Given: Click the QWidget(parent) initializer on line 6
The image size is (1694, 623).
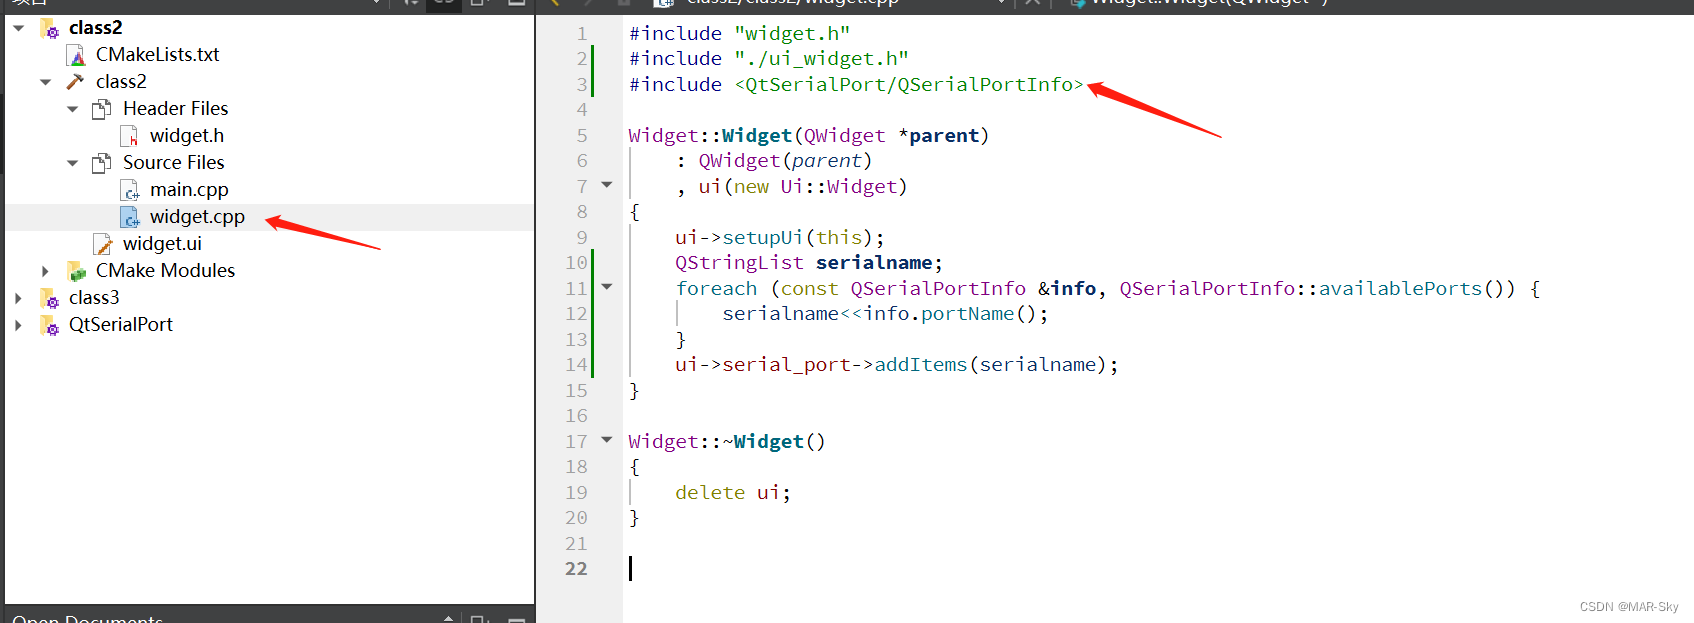Looking at the screenshot, I should (785, 161).
